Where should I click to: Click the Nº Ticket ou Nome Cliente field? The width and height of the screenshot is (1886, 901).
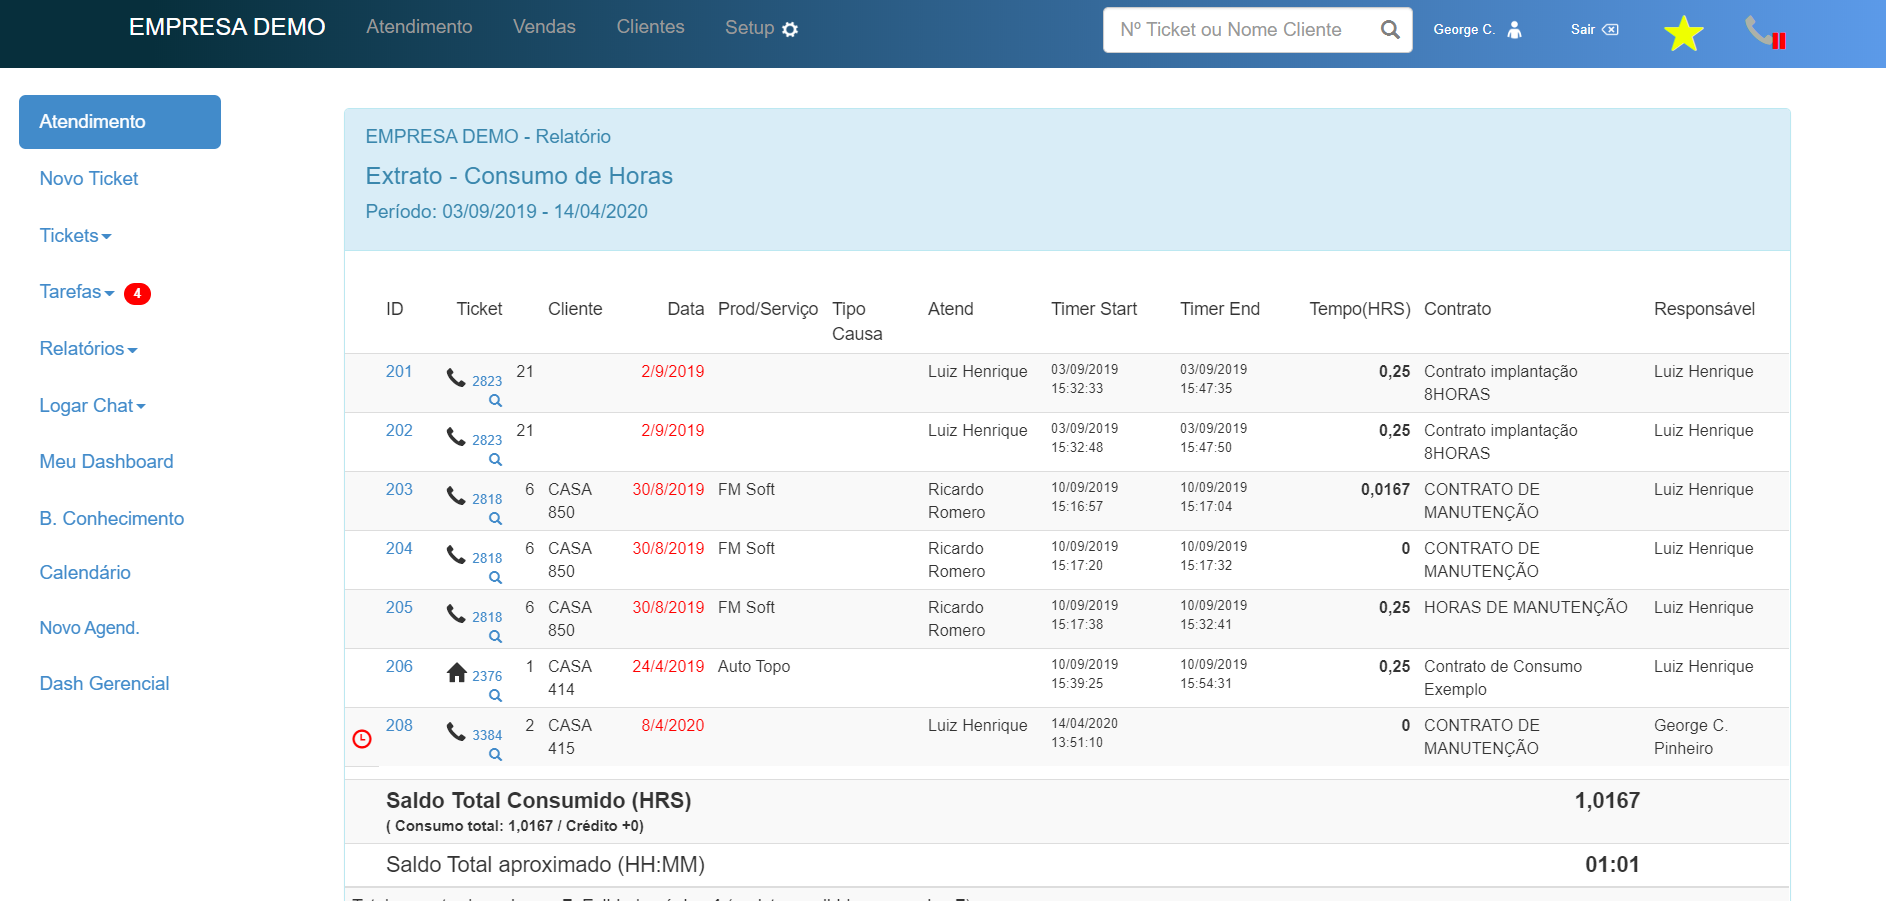tap(1257, 30)
